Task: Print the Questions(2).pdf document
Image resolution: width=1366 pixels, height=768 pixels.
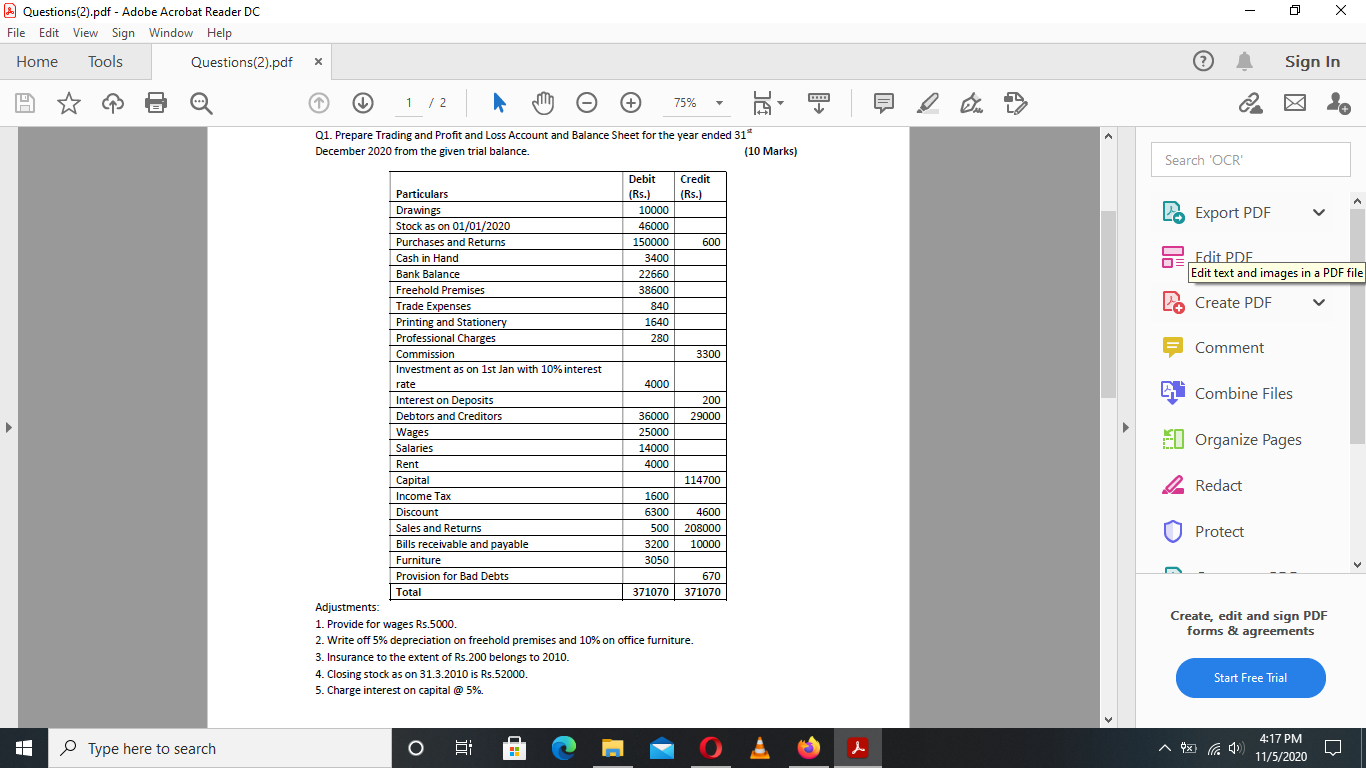Action: coord(156,103)
